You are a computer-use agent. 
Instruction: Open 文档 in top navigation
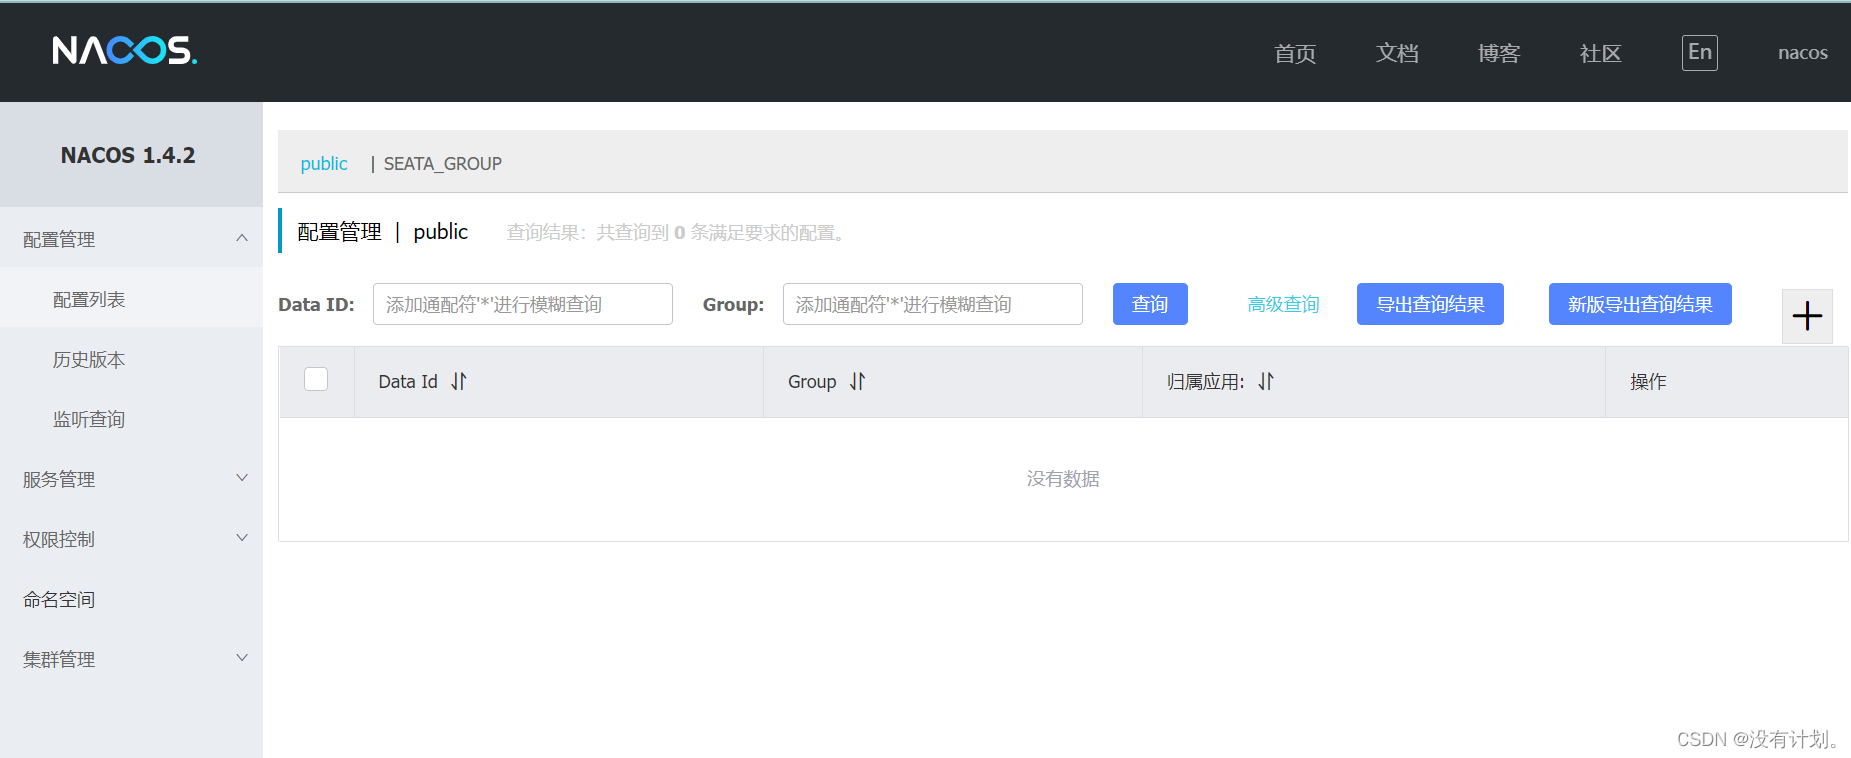(x=1397, y=53)
